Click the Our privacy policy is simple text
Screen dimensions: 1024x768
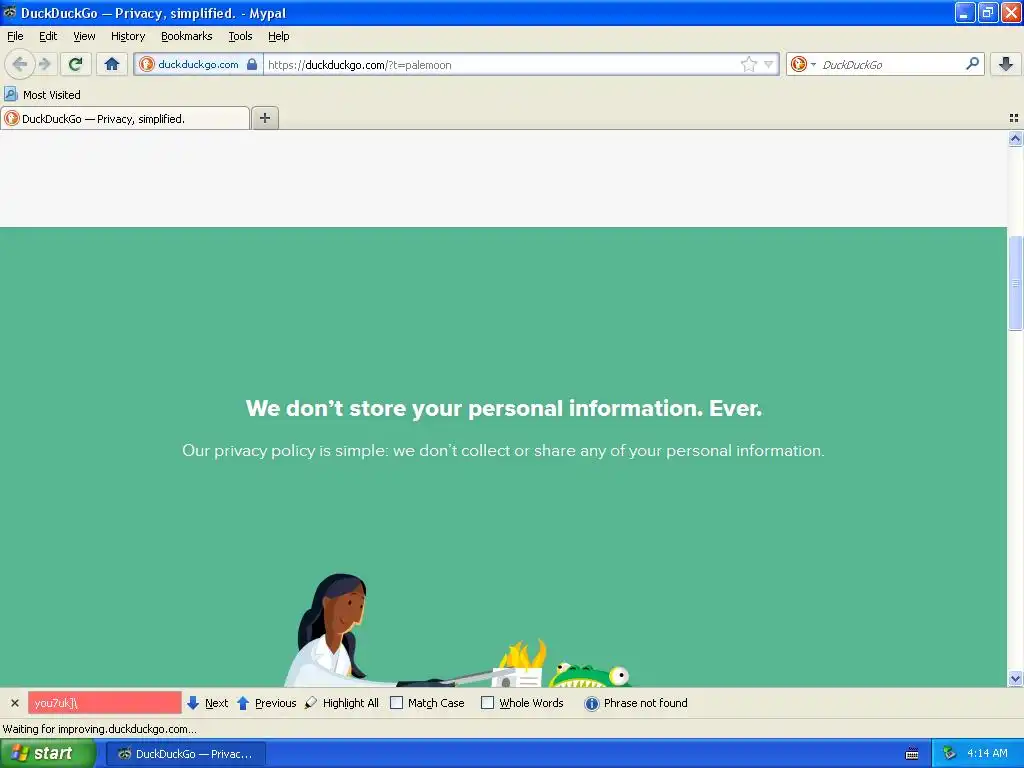503,451
